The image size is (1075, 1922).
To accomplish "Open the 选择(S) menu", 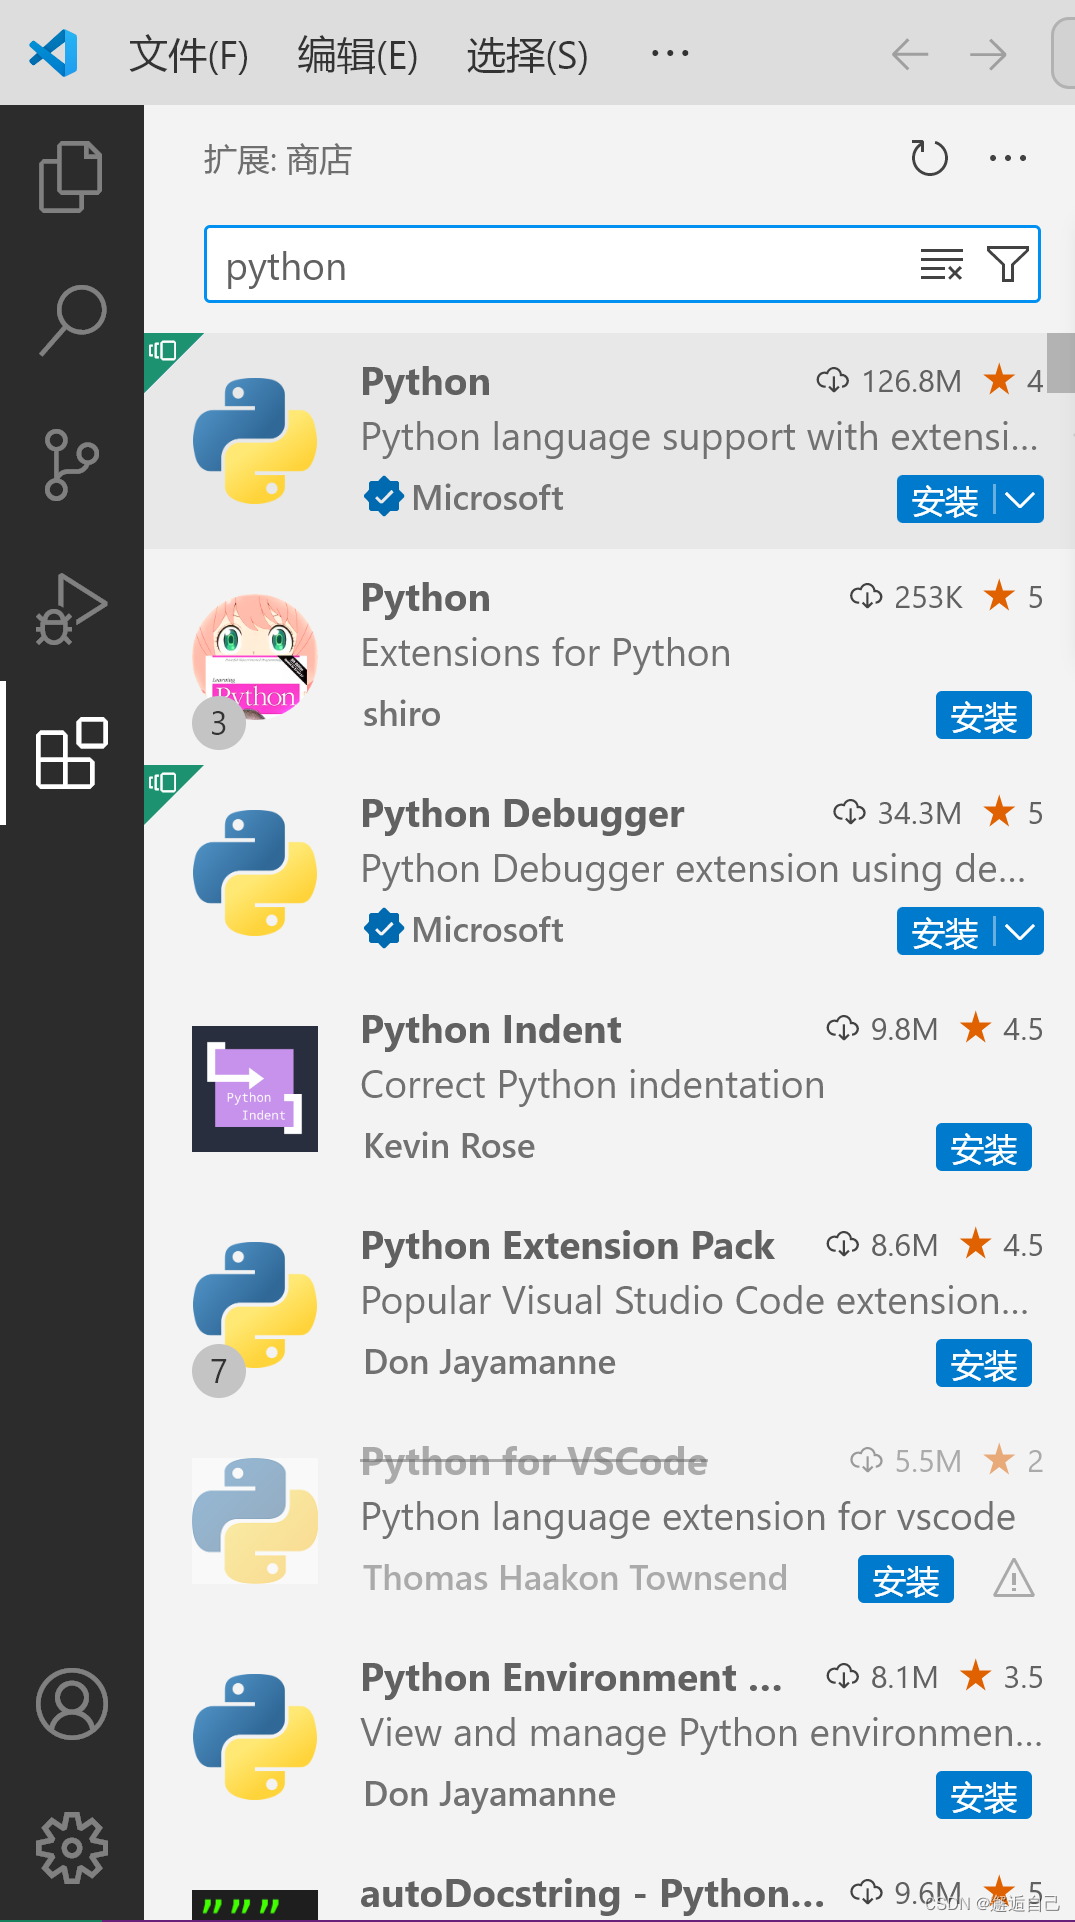I will [527, 54].
